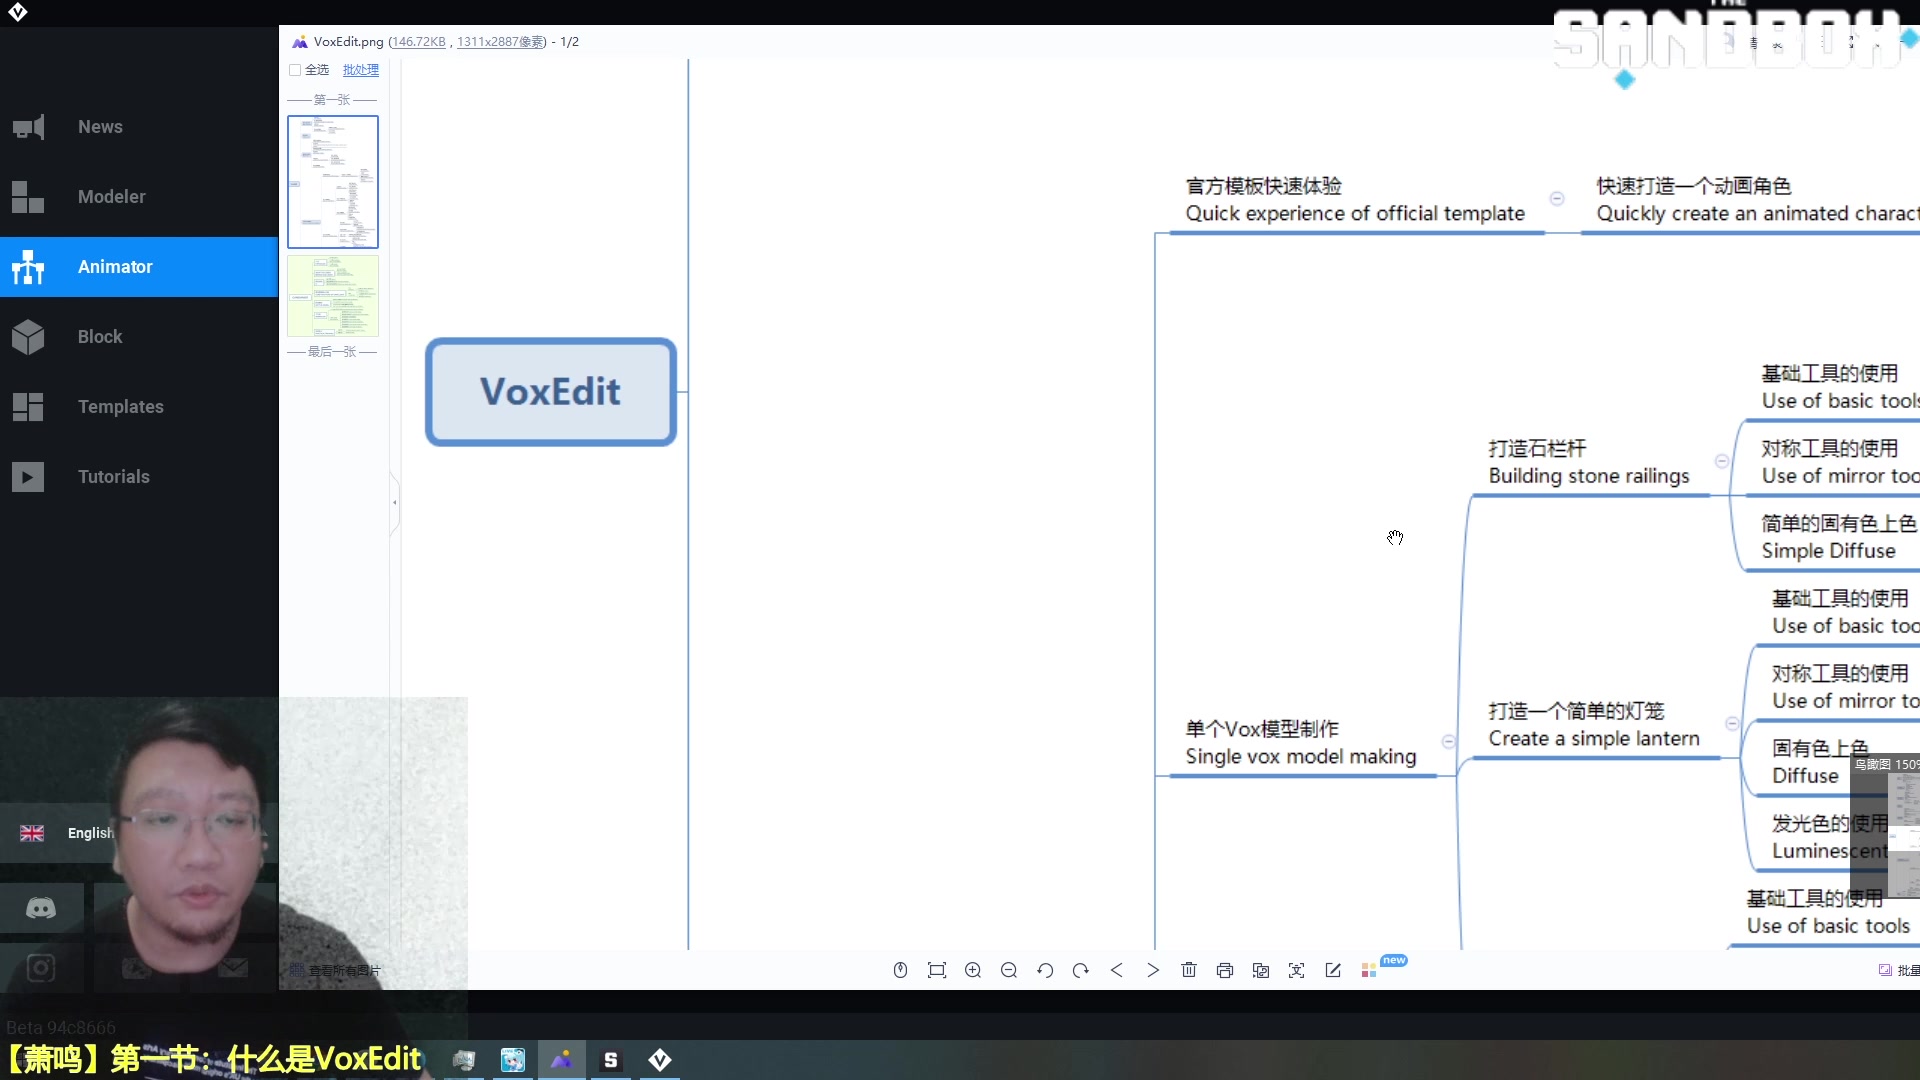Open the 批处理 batch processing link
1920x1080 pixels.
[360, 70]
